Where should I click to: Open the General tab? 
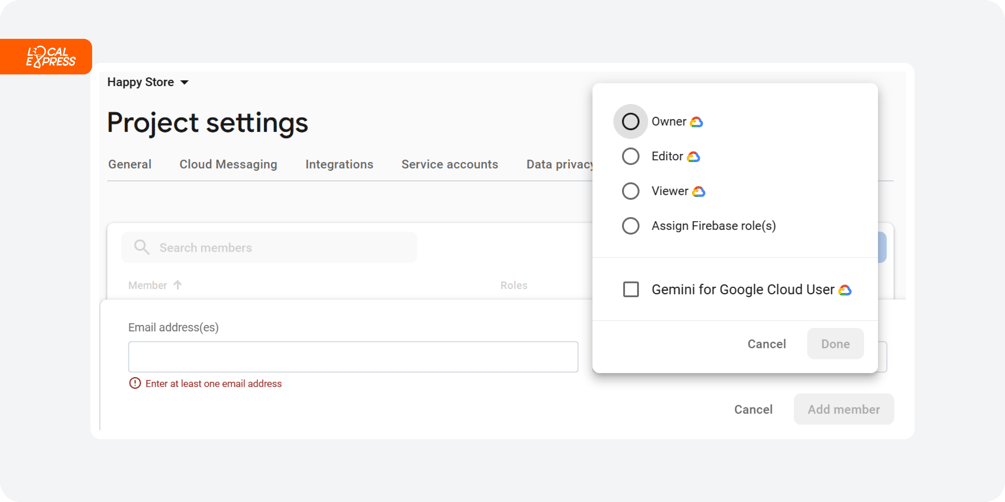click(x=129, y=165)
